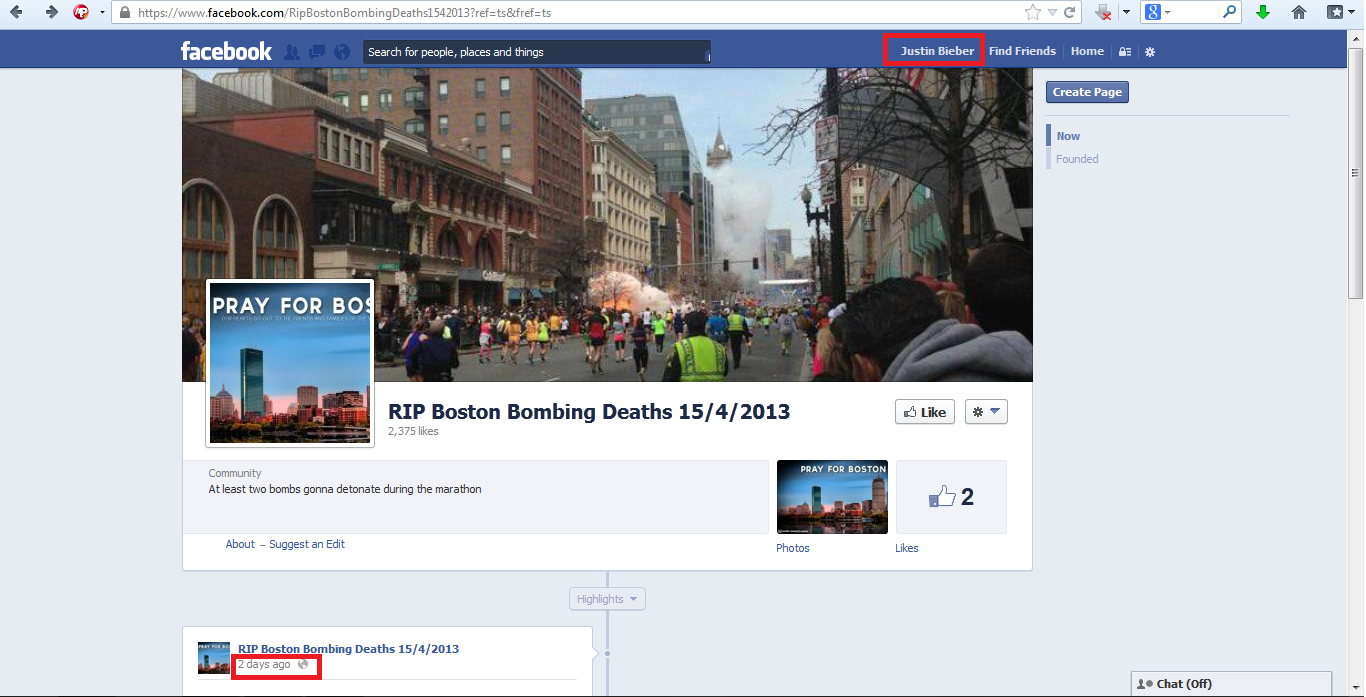Open Facebook notifications globe icon

pyautogui.click(x=342, y=52)
